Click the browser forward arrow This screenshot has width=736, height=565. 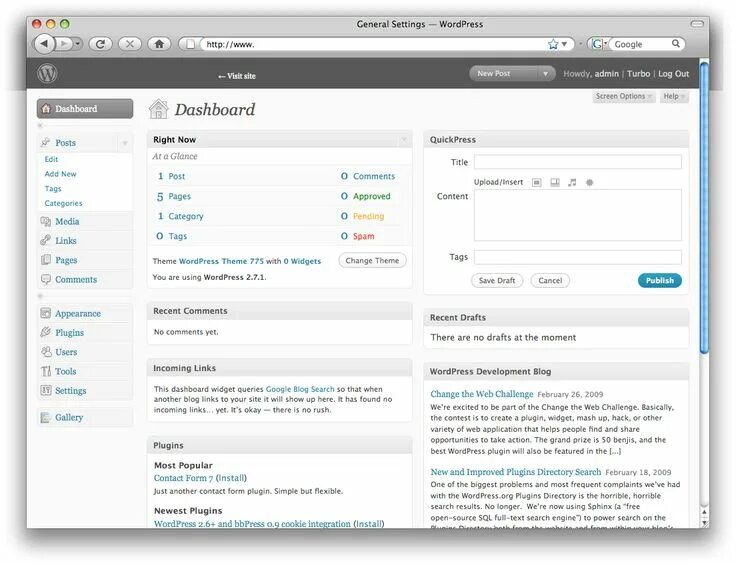point(64,44)
